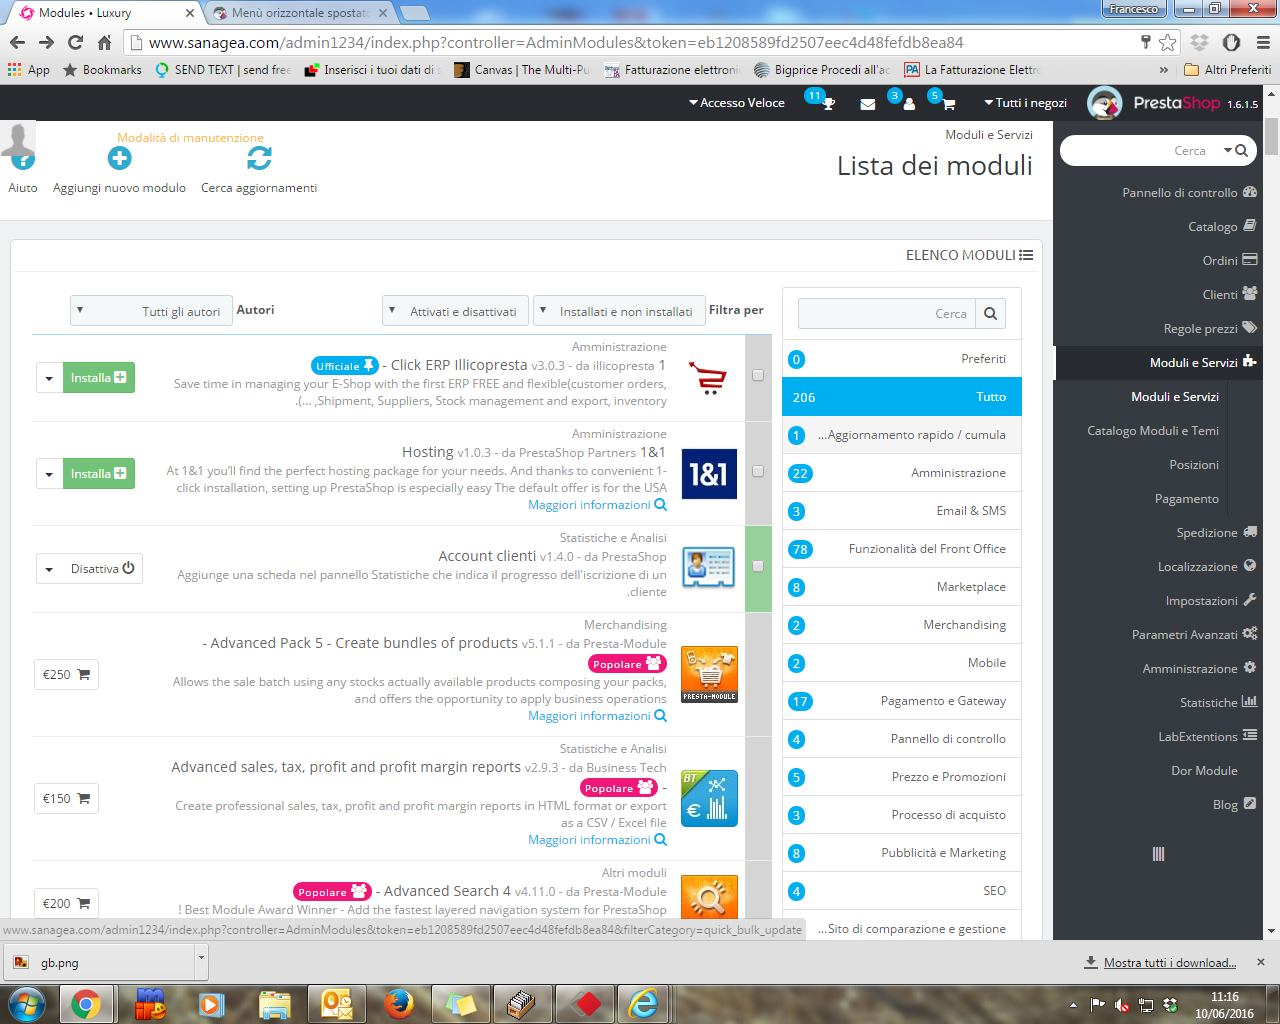Click the Aggiungi nuovo modulo plus icon
This screenshot has height=1024, width=1280.
click(x=120, y=158)
